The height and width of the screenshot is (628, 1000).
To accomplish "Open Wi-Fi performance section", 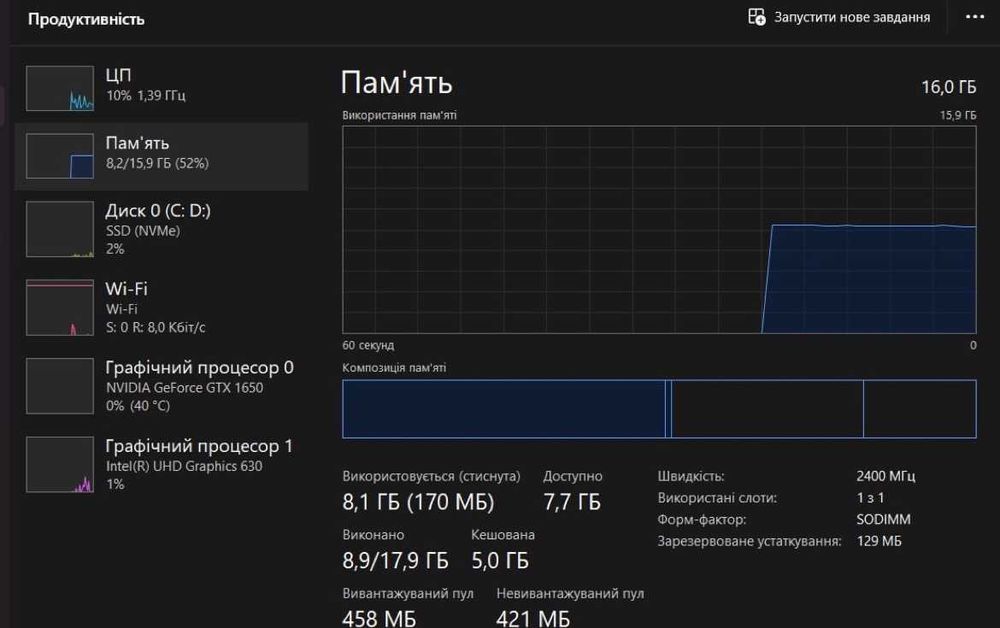I will [161, 307].
